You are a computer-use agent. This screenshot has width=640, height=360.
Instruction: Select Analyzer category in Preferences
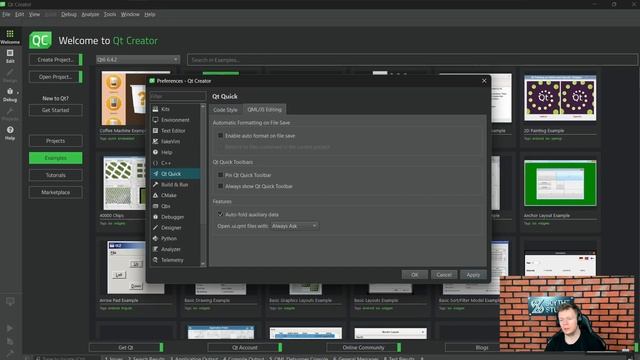click(175, 249)
